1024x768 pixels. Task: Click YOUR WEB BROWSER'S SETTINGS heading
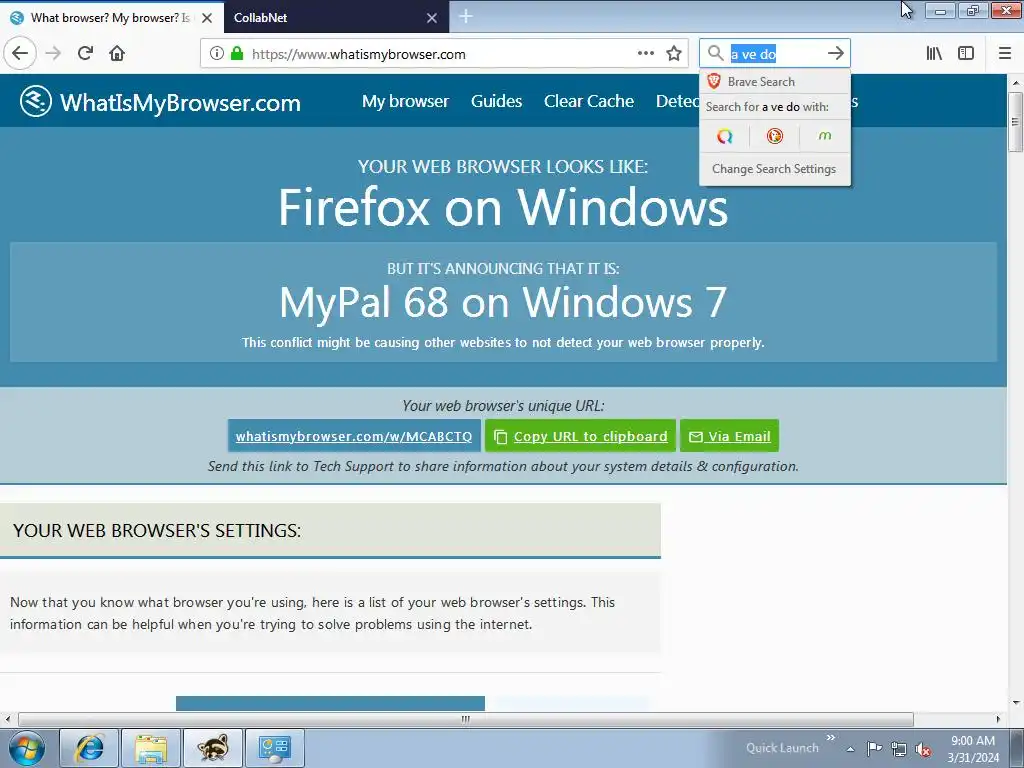(157, 530)
